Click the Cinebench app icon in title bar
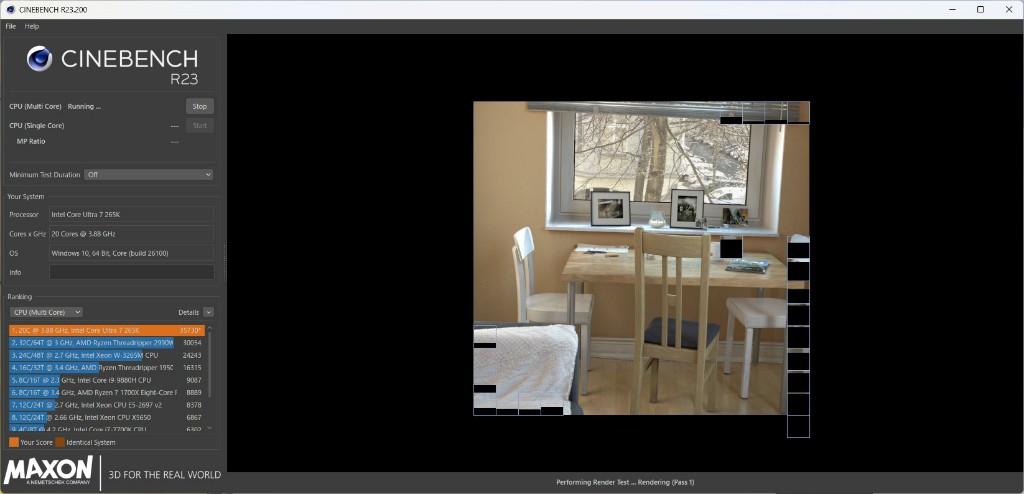The height and width of the screenshot is (494, 1024). [10, 9]
